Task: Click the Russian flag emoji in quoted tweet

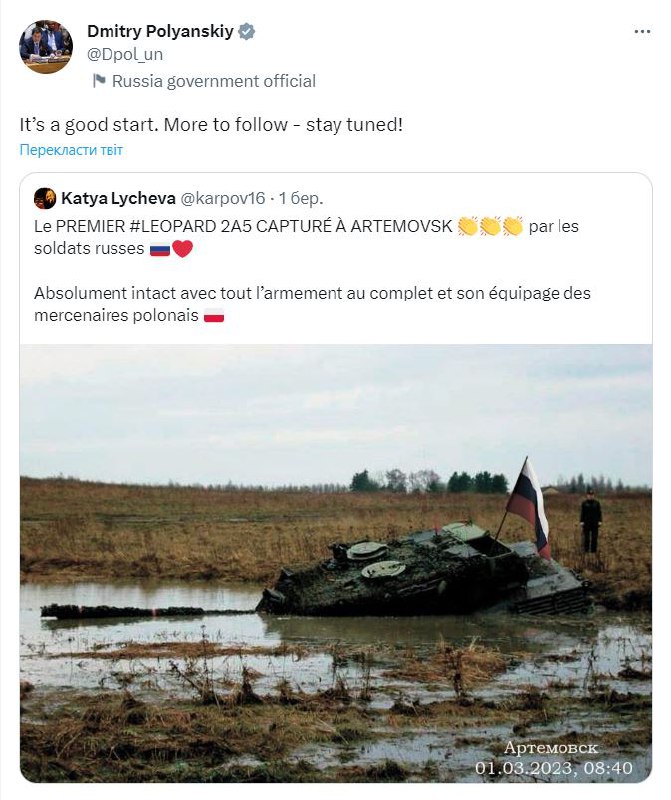Action: [160, 249]
